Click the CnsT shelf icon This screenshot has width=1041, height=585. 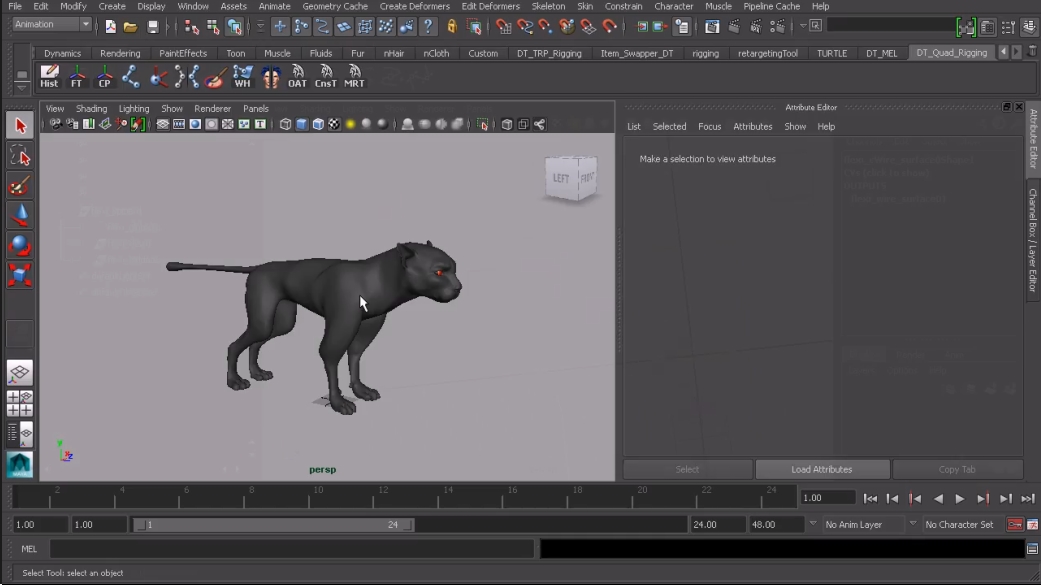coord(325,76)
